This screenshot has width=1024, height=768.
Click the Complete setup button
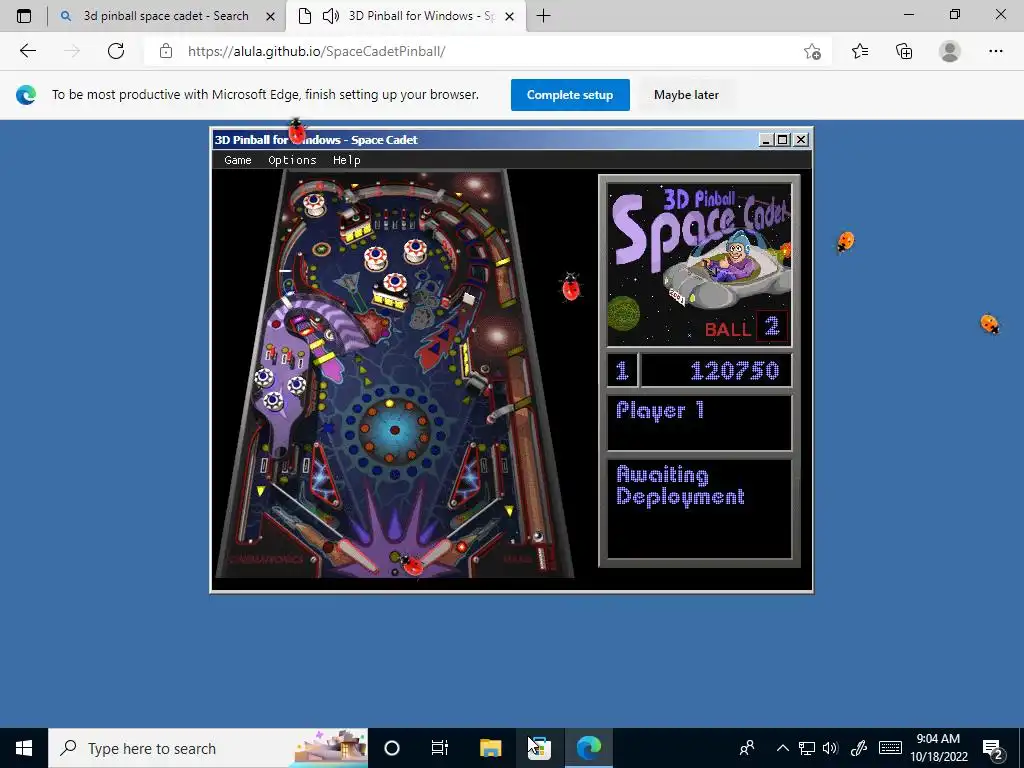570,95
